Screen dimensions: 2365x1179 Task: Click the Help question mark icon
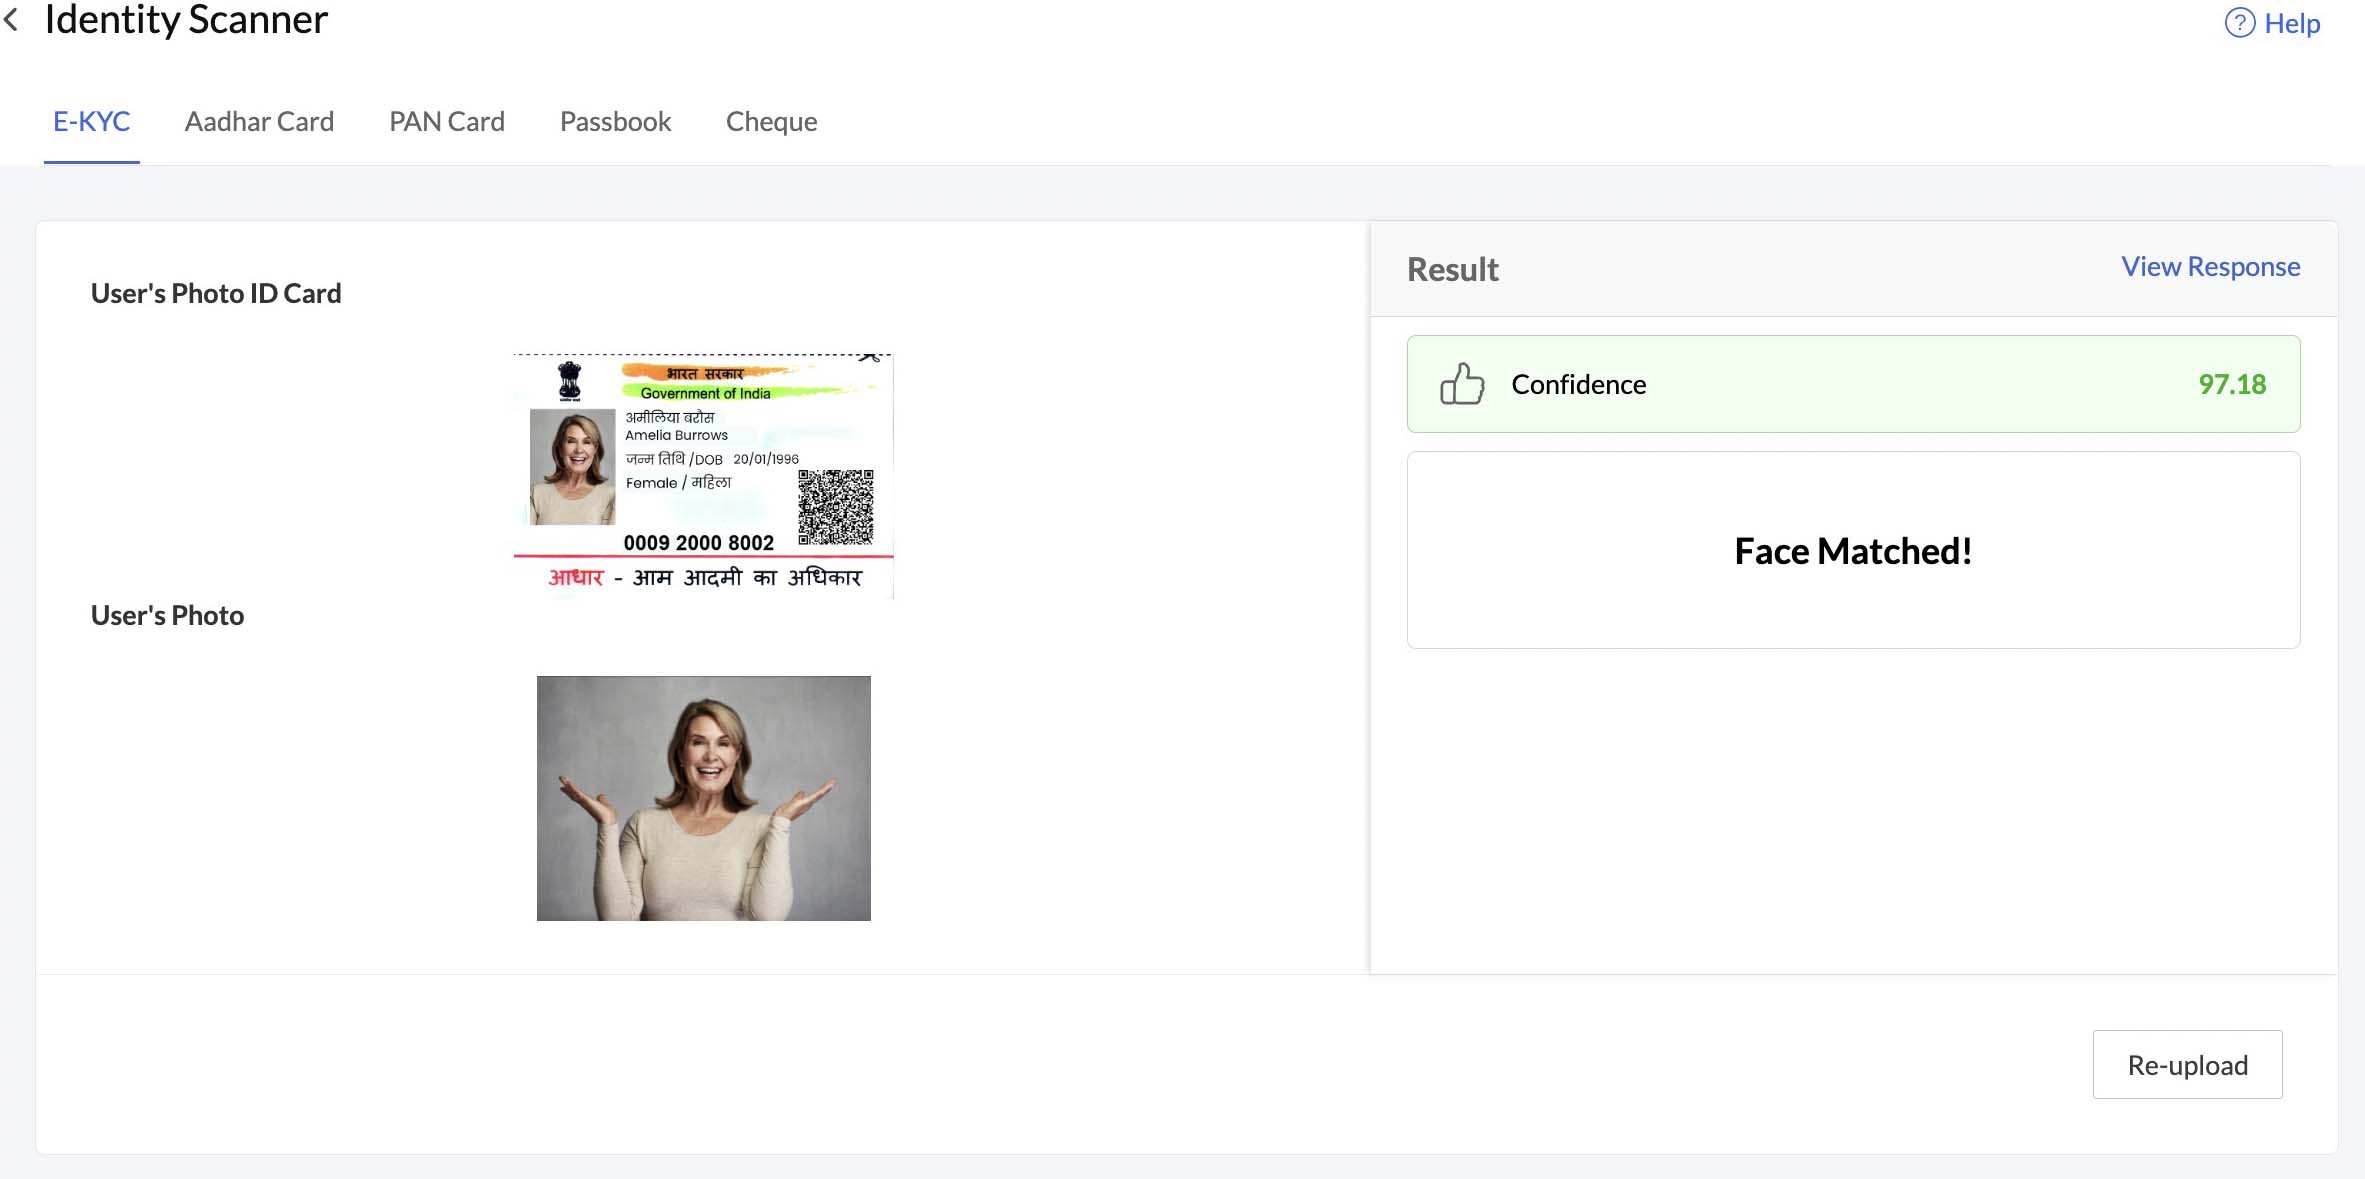pyautogui.click(x=2239, y=23)
